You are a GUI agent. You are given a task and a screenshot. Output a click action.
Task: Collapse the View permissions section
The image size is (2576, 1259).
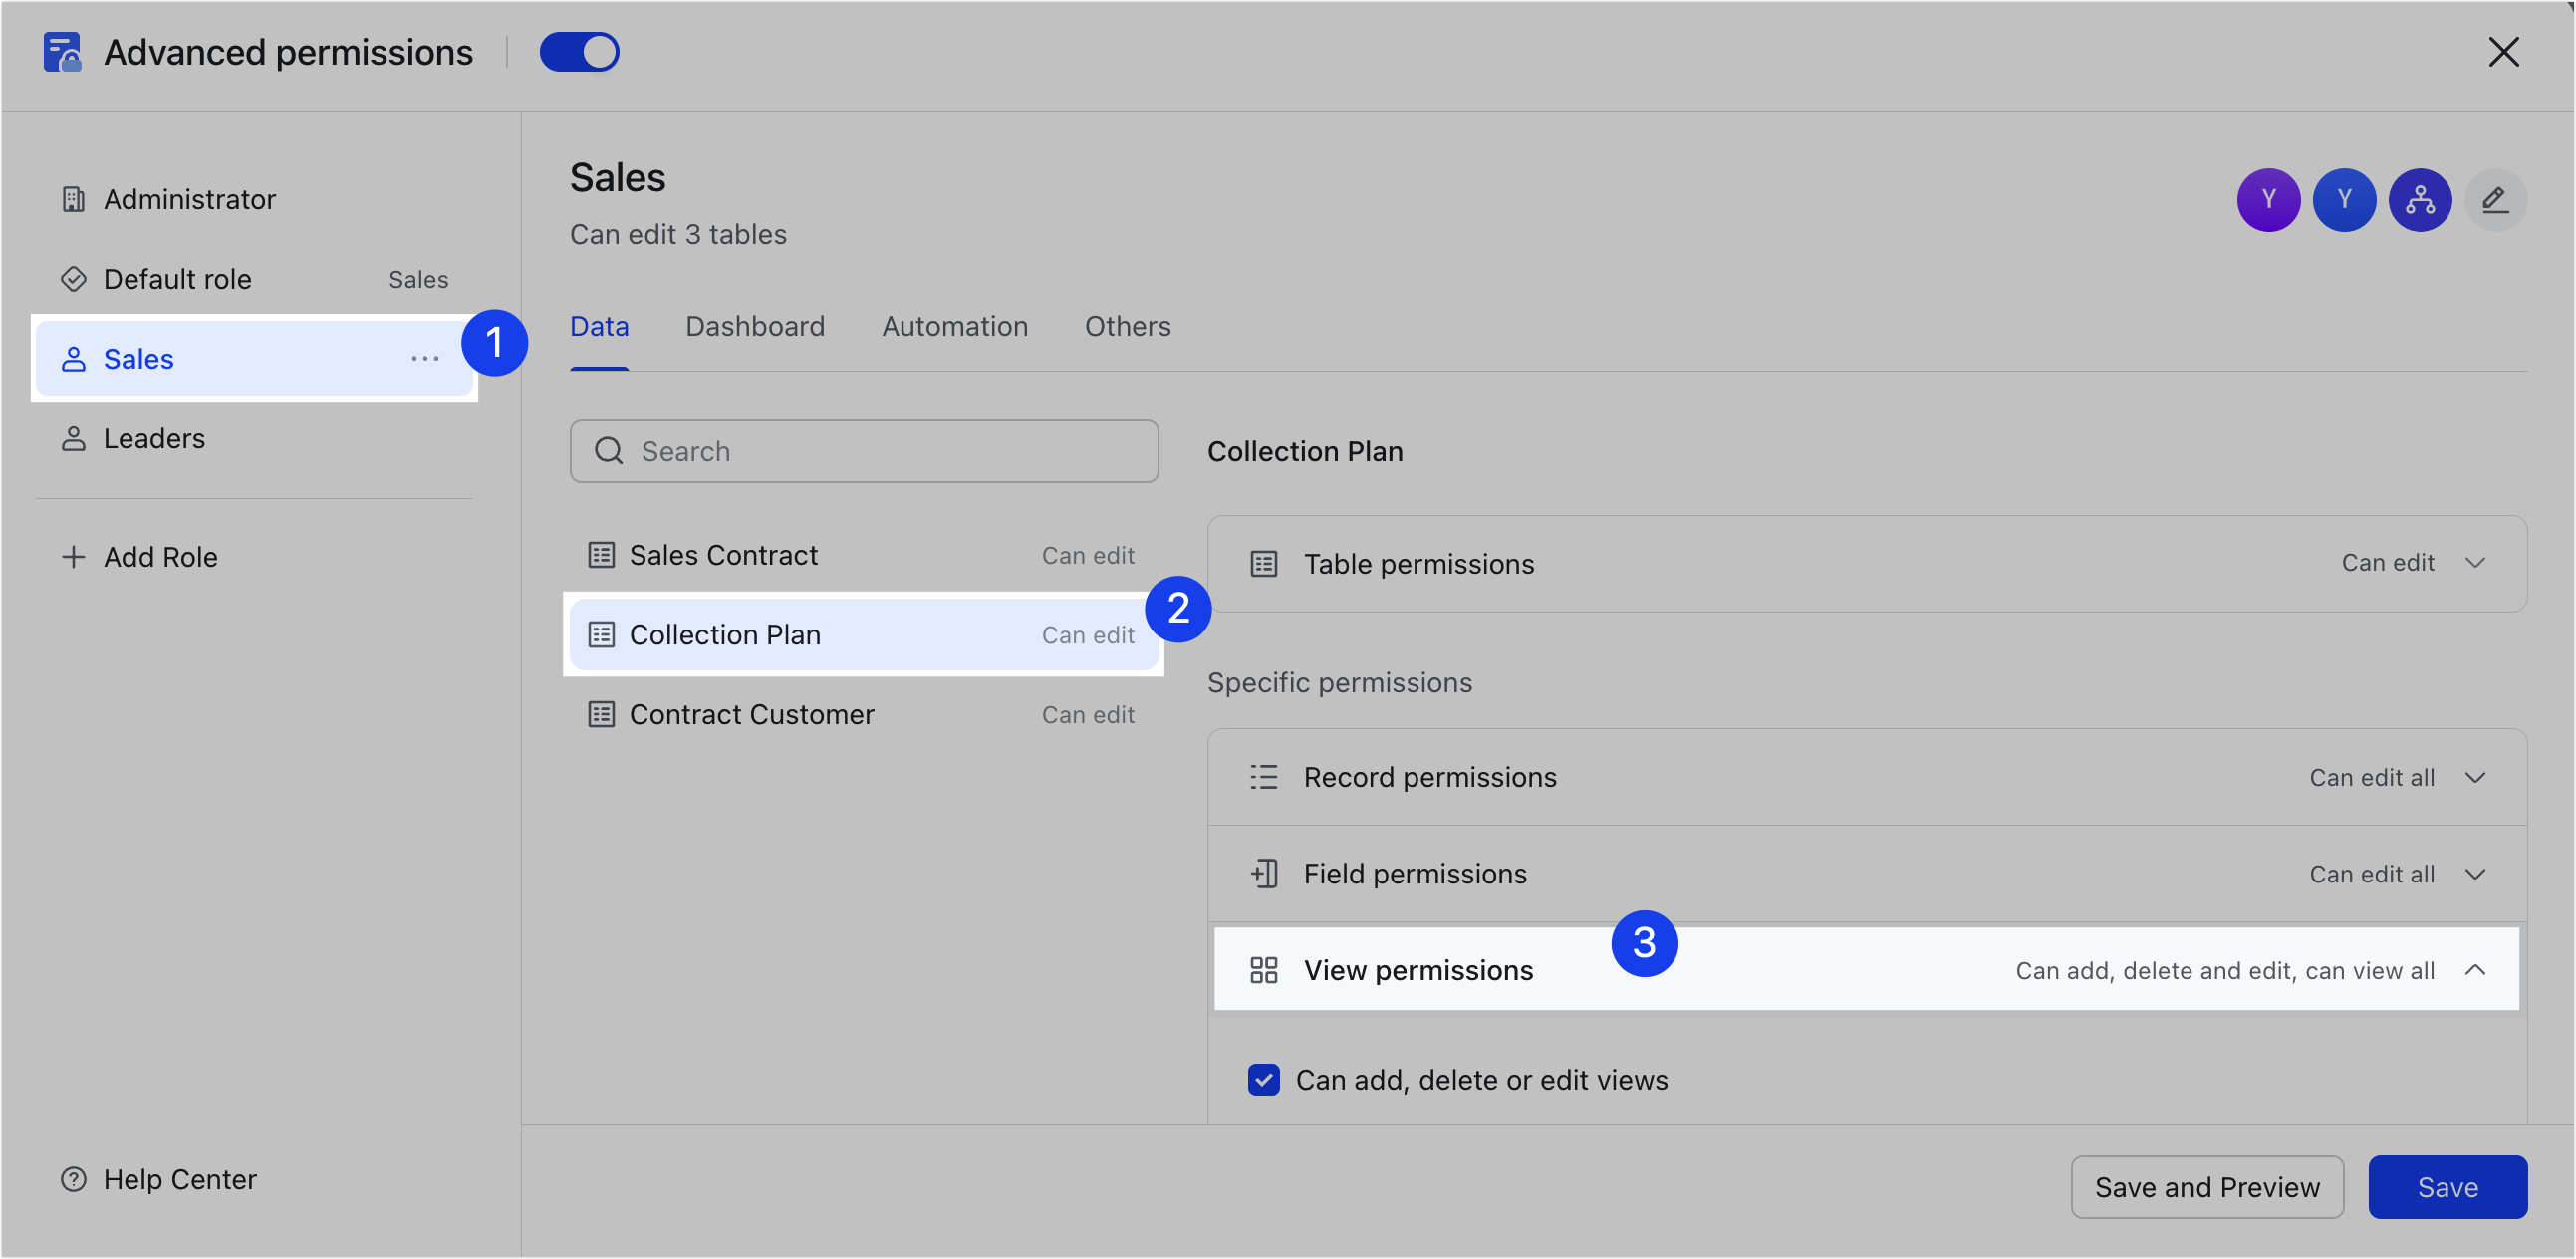tap(2477, 969)
